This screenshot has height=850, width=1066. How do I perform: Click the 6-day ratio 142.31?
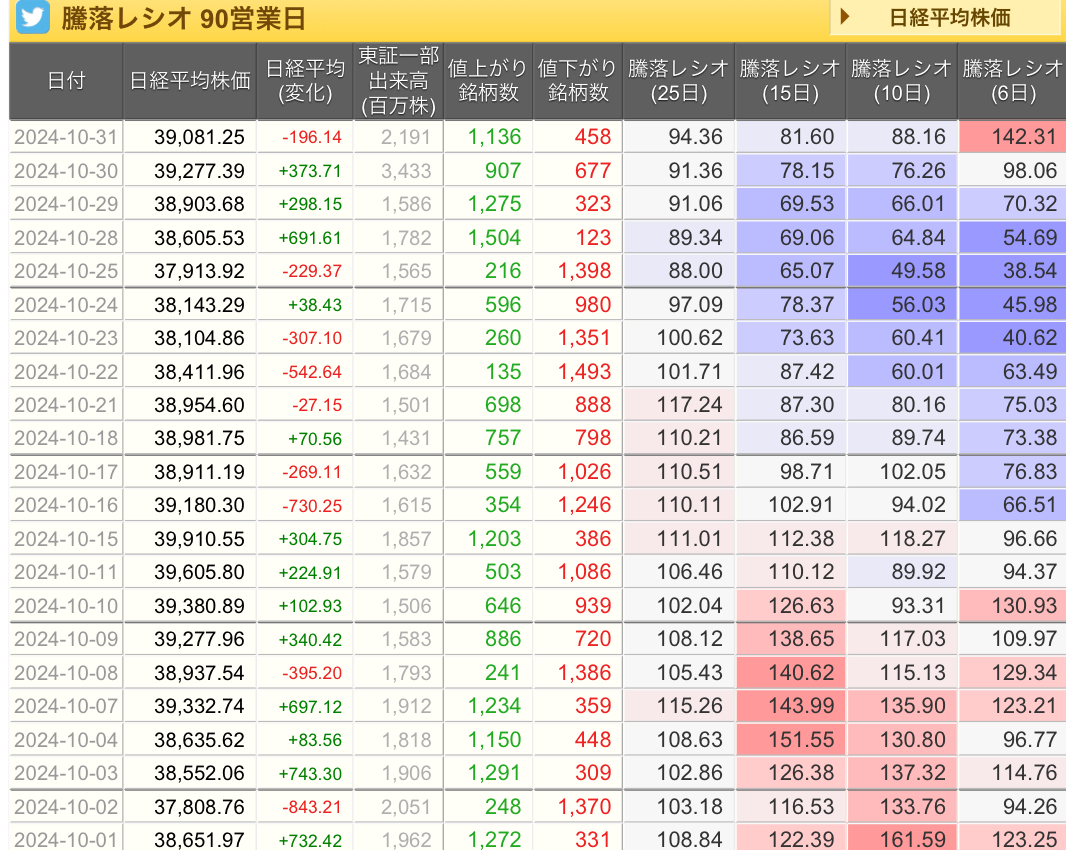point(1024,137)
